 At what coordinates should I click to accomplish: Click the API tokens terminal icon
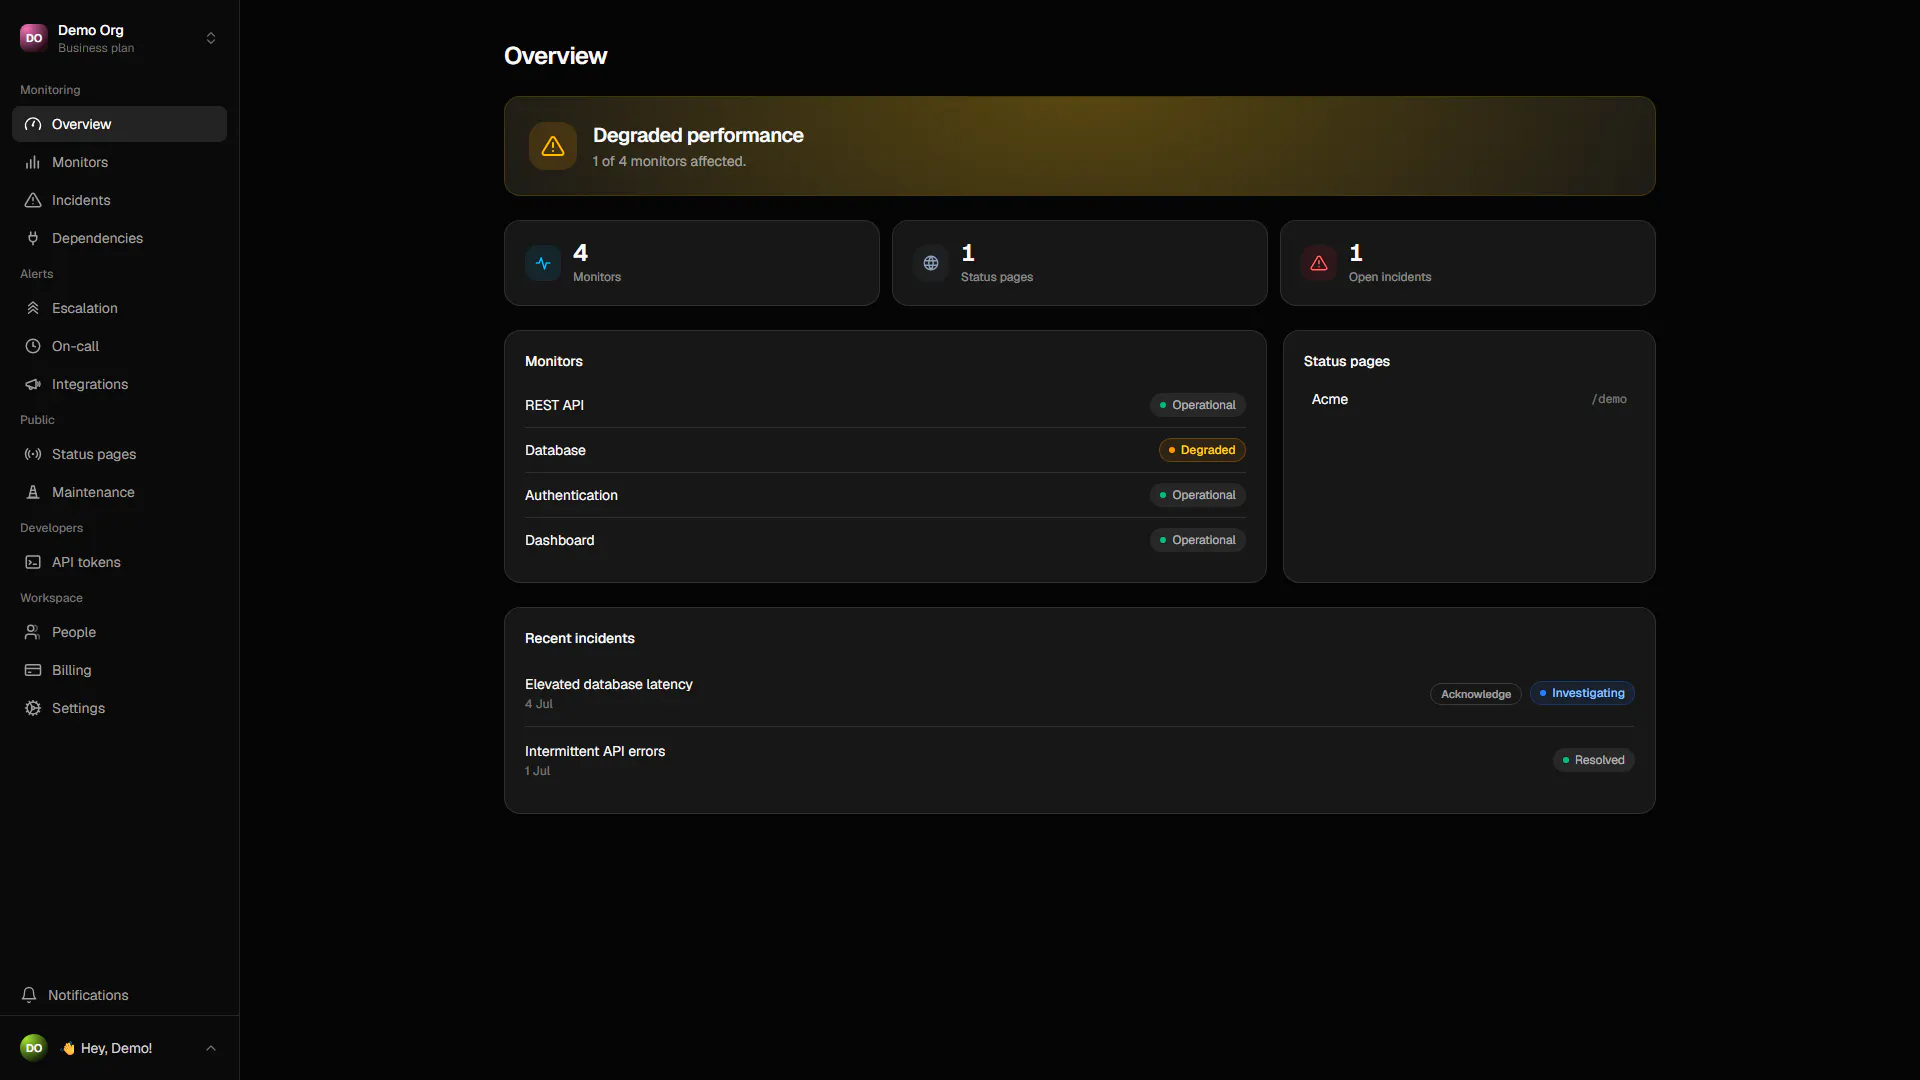tap(33, 562)
